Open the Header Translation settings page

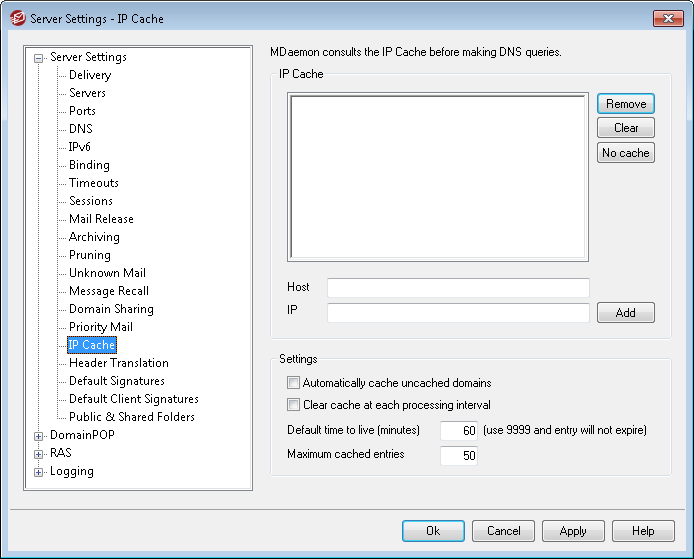(118, 363)
